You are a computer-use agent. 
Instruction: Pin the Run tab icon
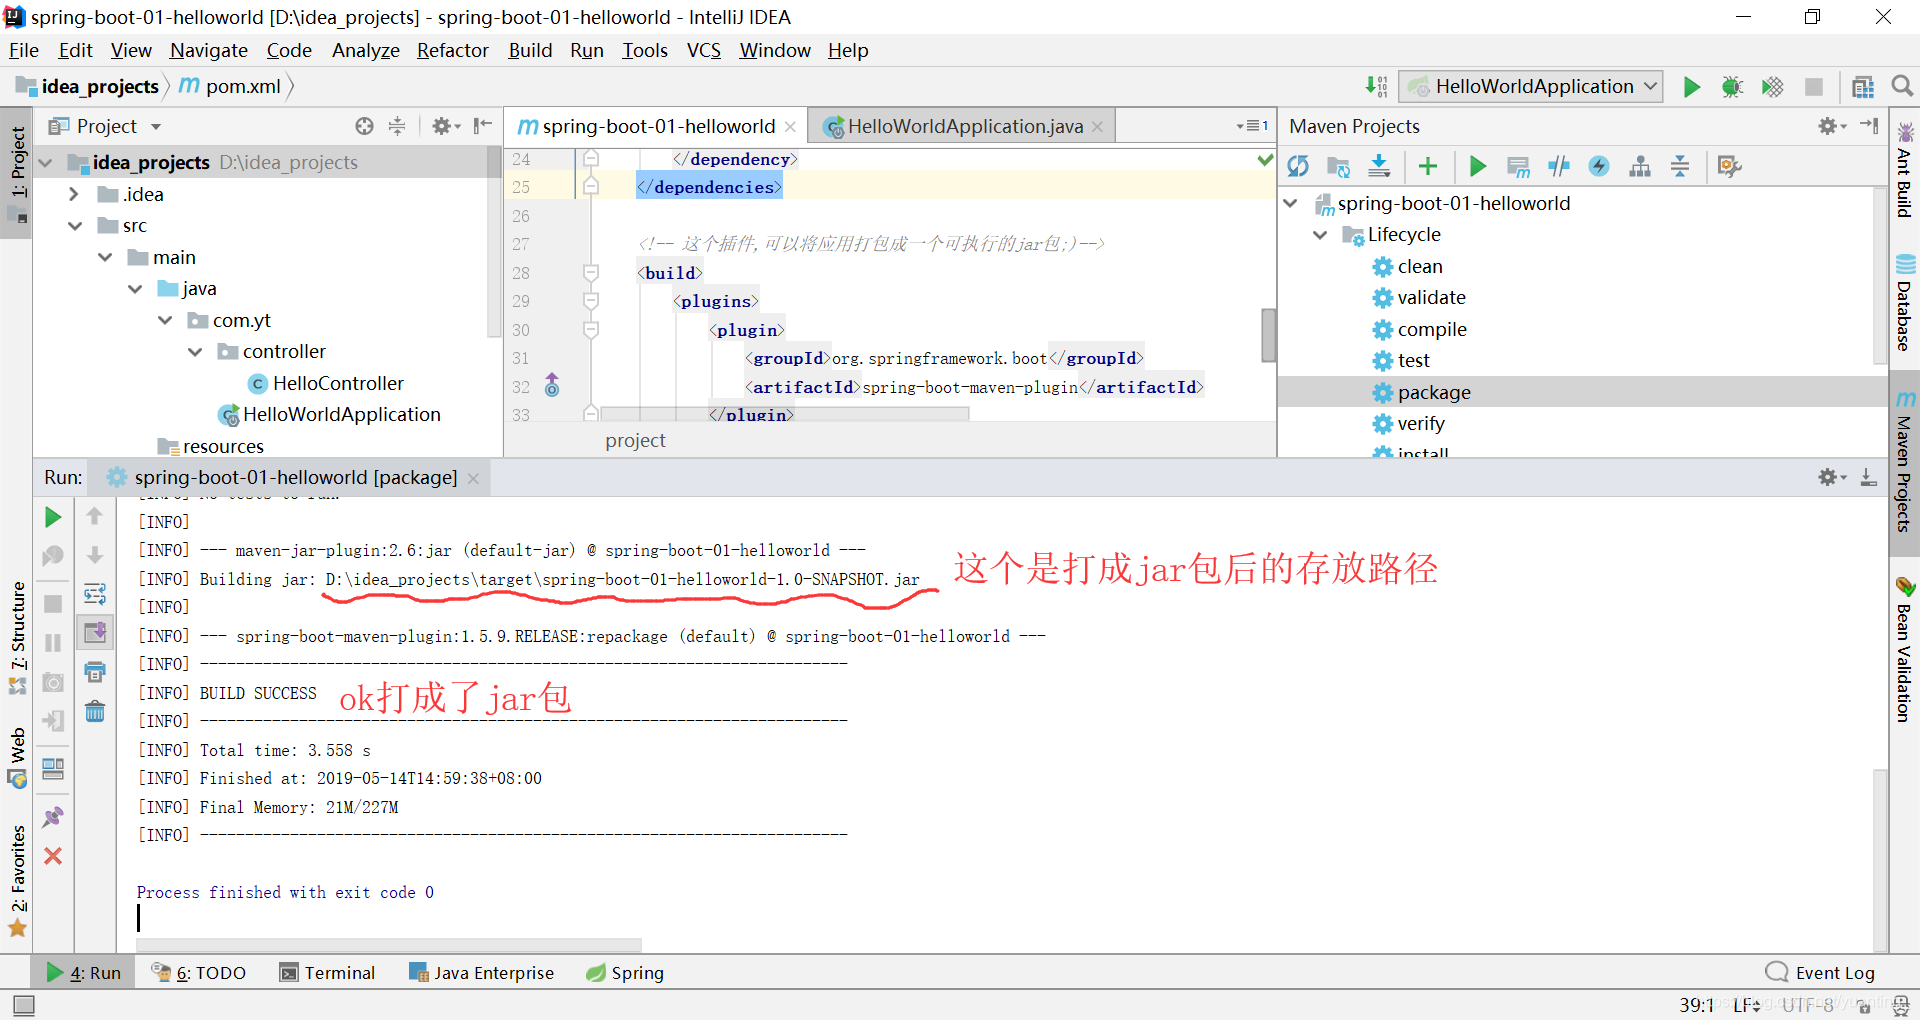pos(53,817)
